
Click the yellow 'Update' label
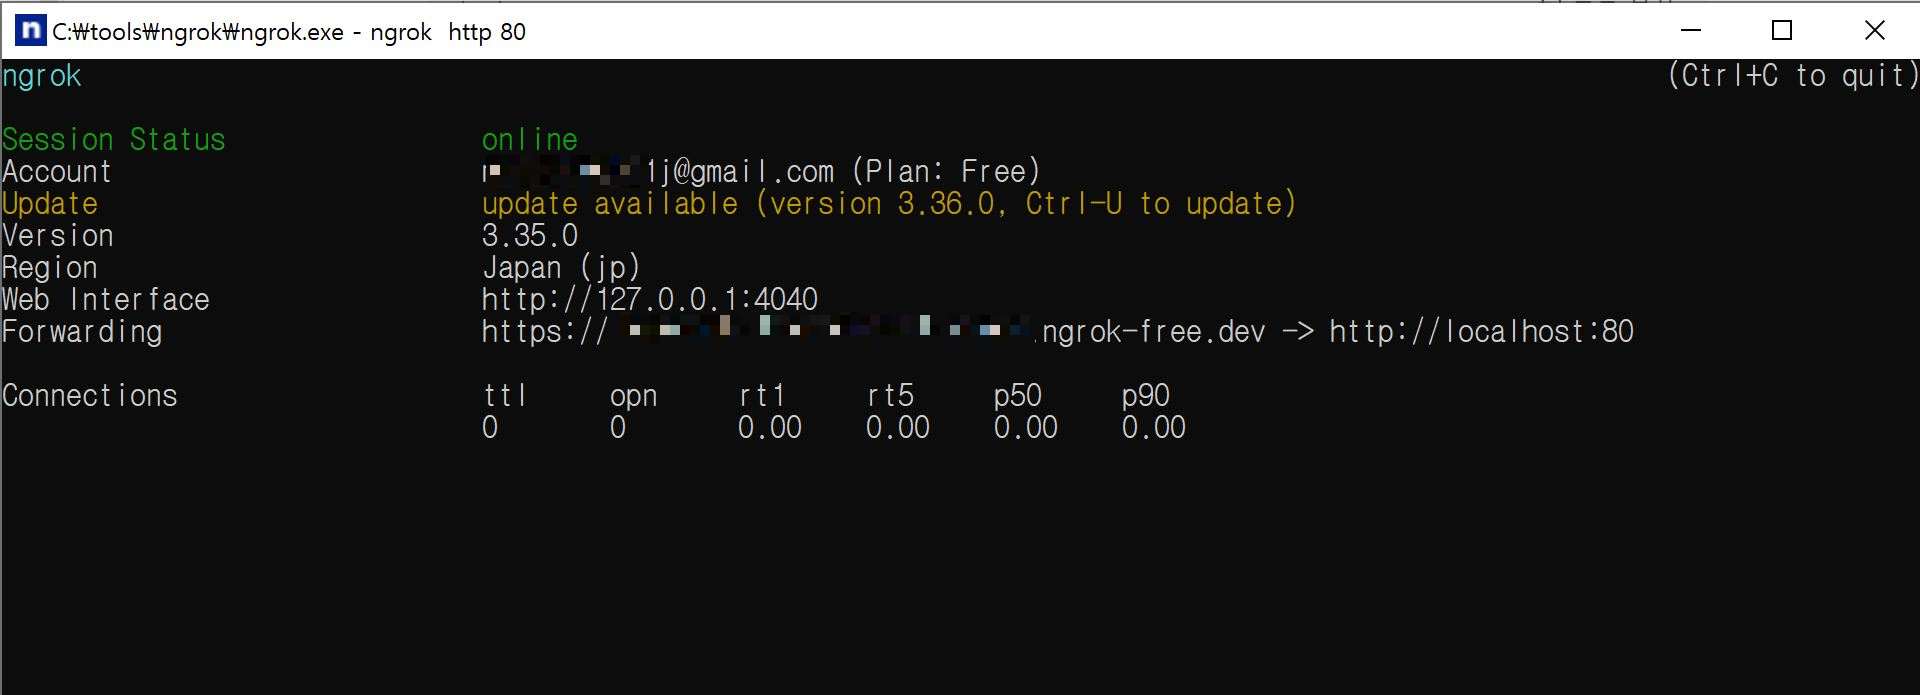pyautogui.click(x=50, y=204)
